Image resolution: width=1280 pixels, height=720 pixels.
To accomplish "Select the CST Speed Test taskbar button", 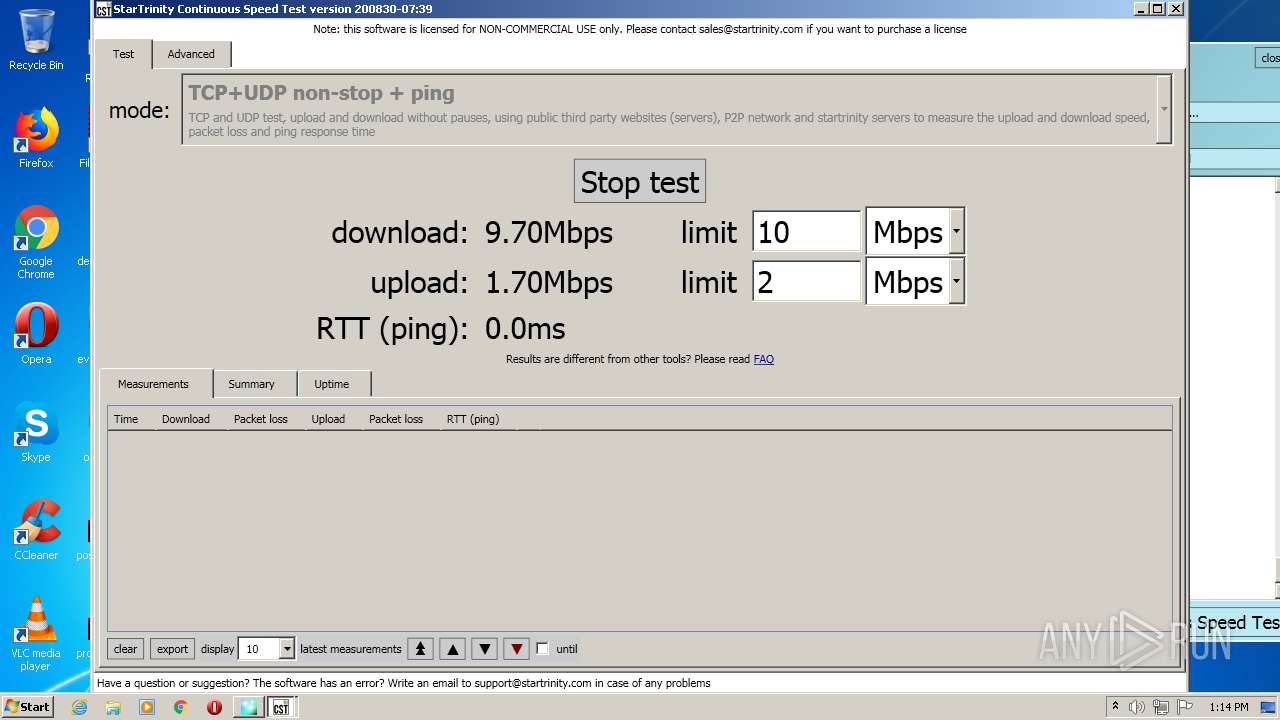I will (281, 707).
